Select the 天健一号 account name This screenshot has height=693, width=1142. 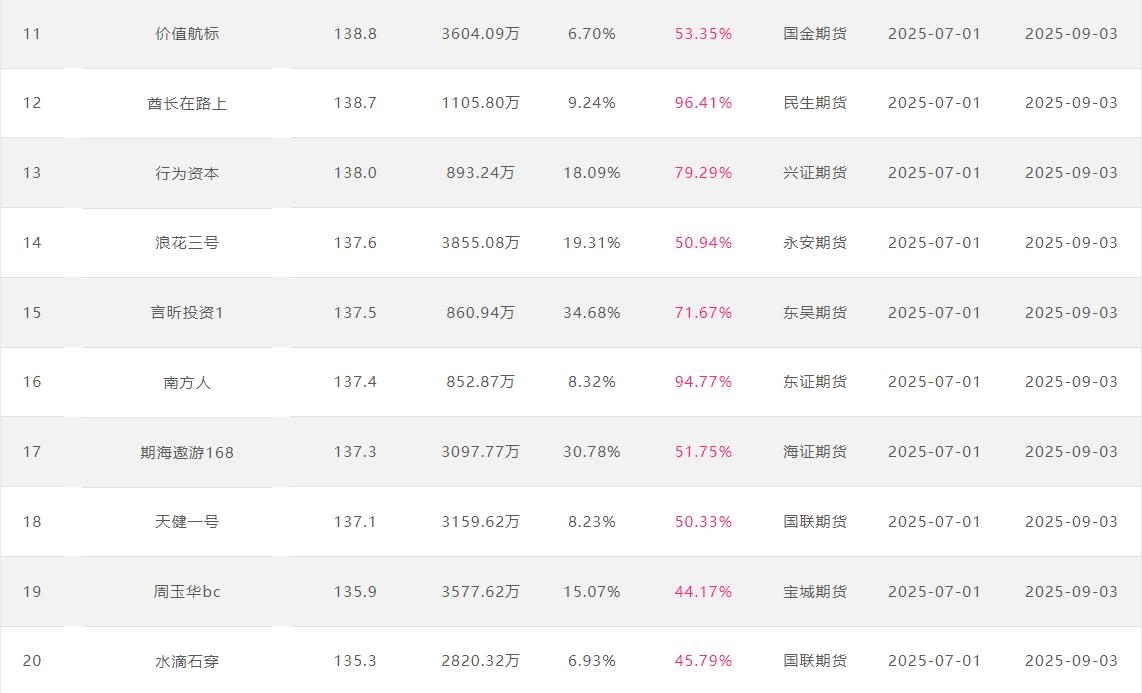click(186, 521)
